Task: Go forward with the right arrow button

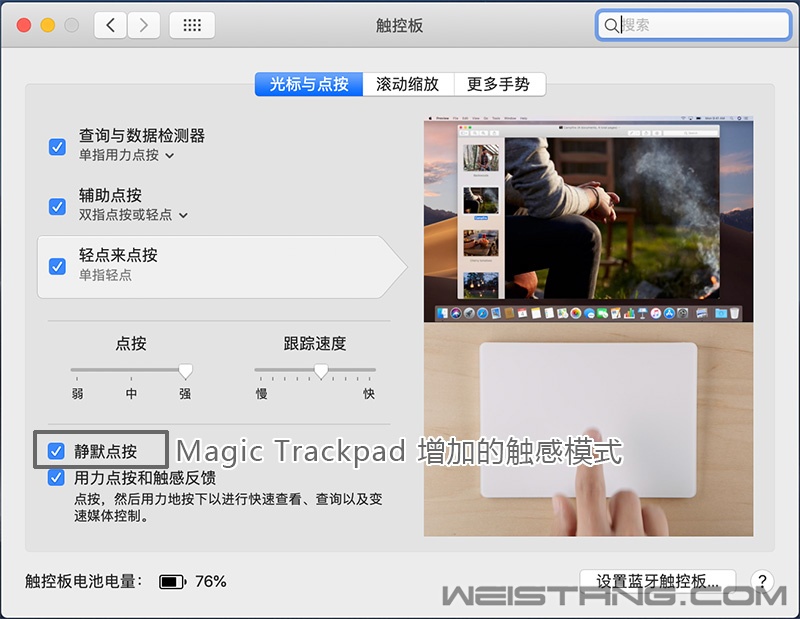Action: click(x=143, y=25)
